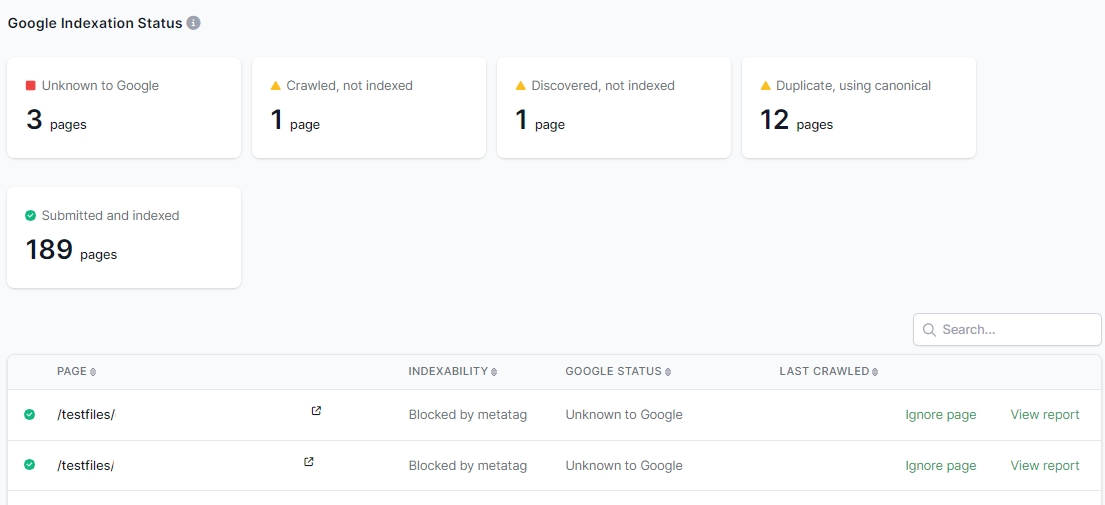
Task: Click red square Unknown to Google icon
Action: tap(31, 86)
